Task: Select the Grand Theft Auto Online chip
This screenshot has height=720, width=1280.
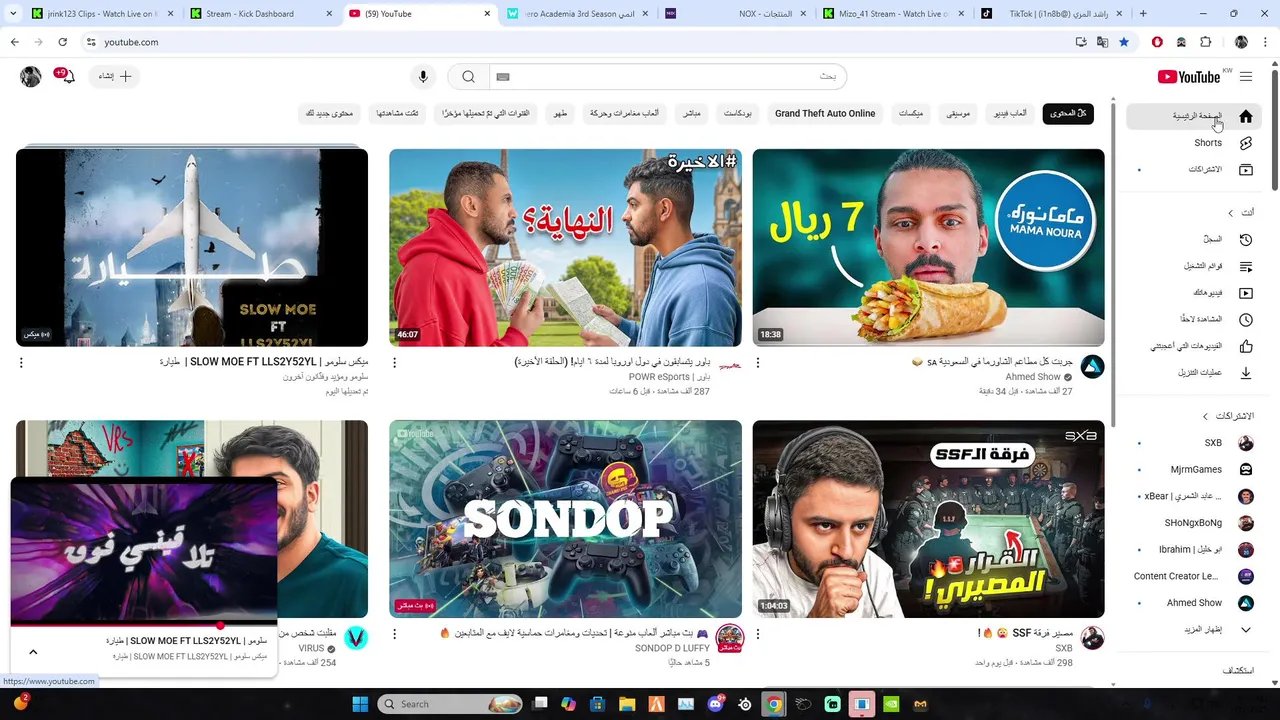Action: pos(825,114)
